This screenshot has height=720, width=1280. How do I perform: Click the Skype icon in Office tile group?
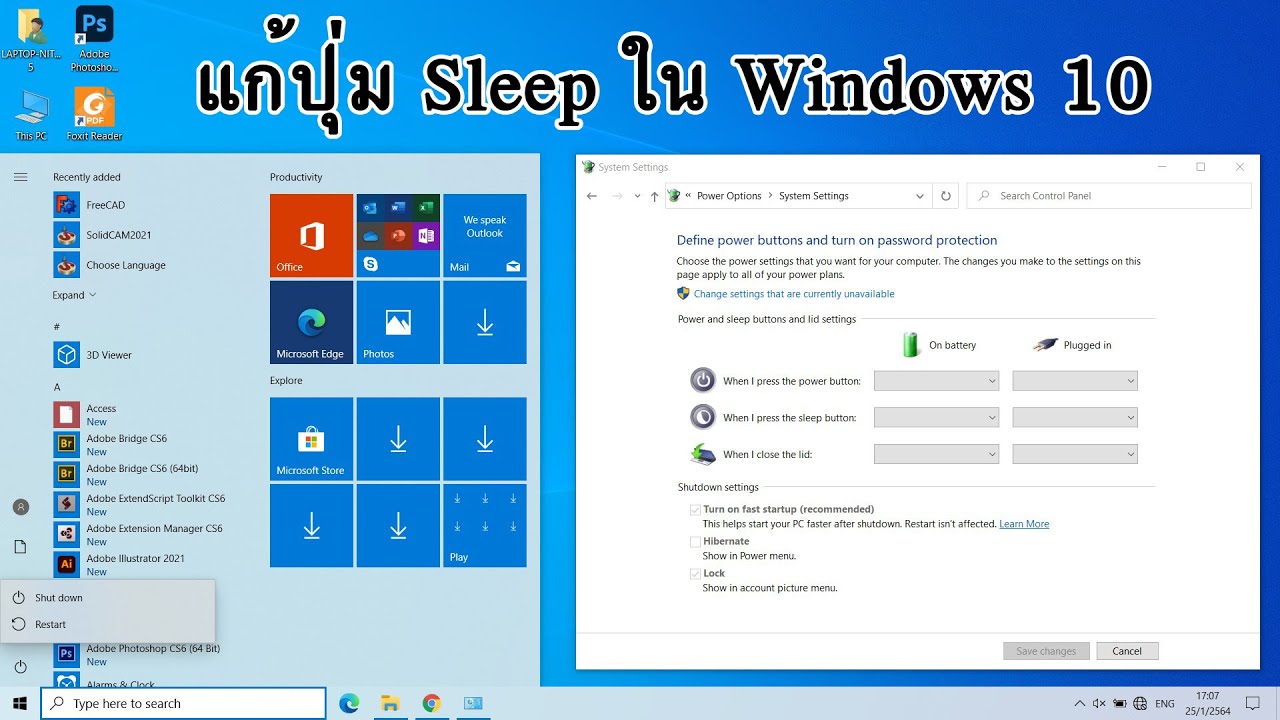pyautogui.click(x=371, y=264)
